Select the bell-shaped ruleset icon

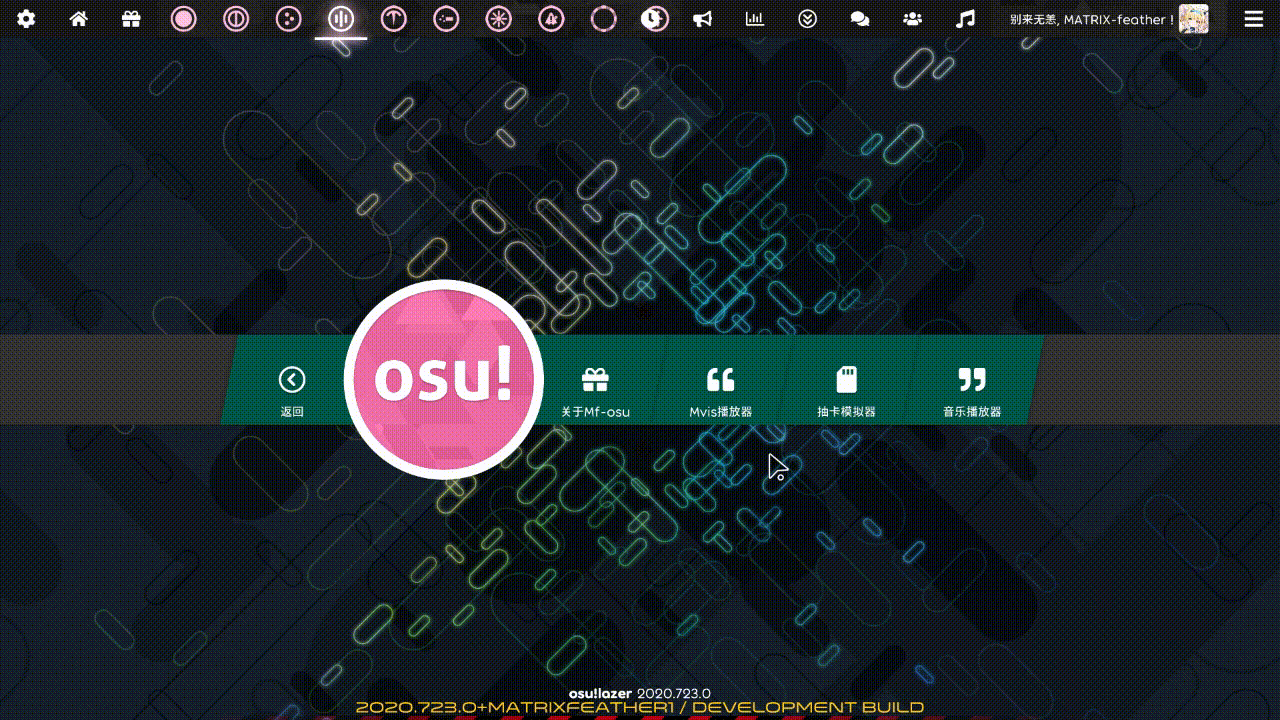550,19
